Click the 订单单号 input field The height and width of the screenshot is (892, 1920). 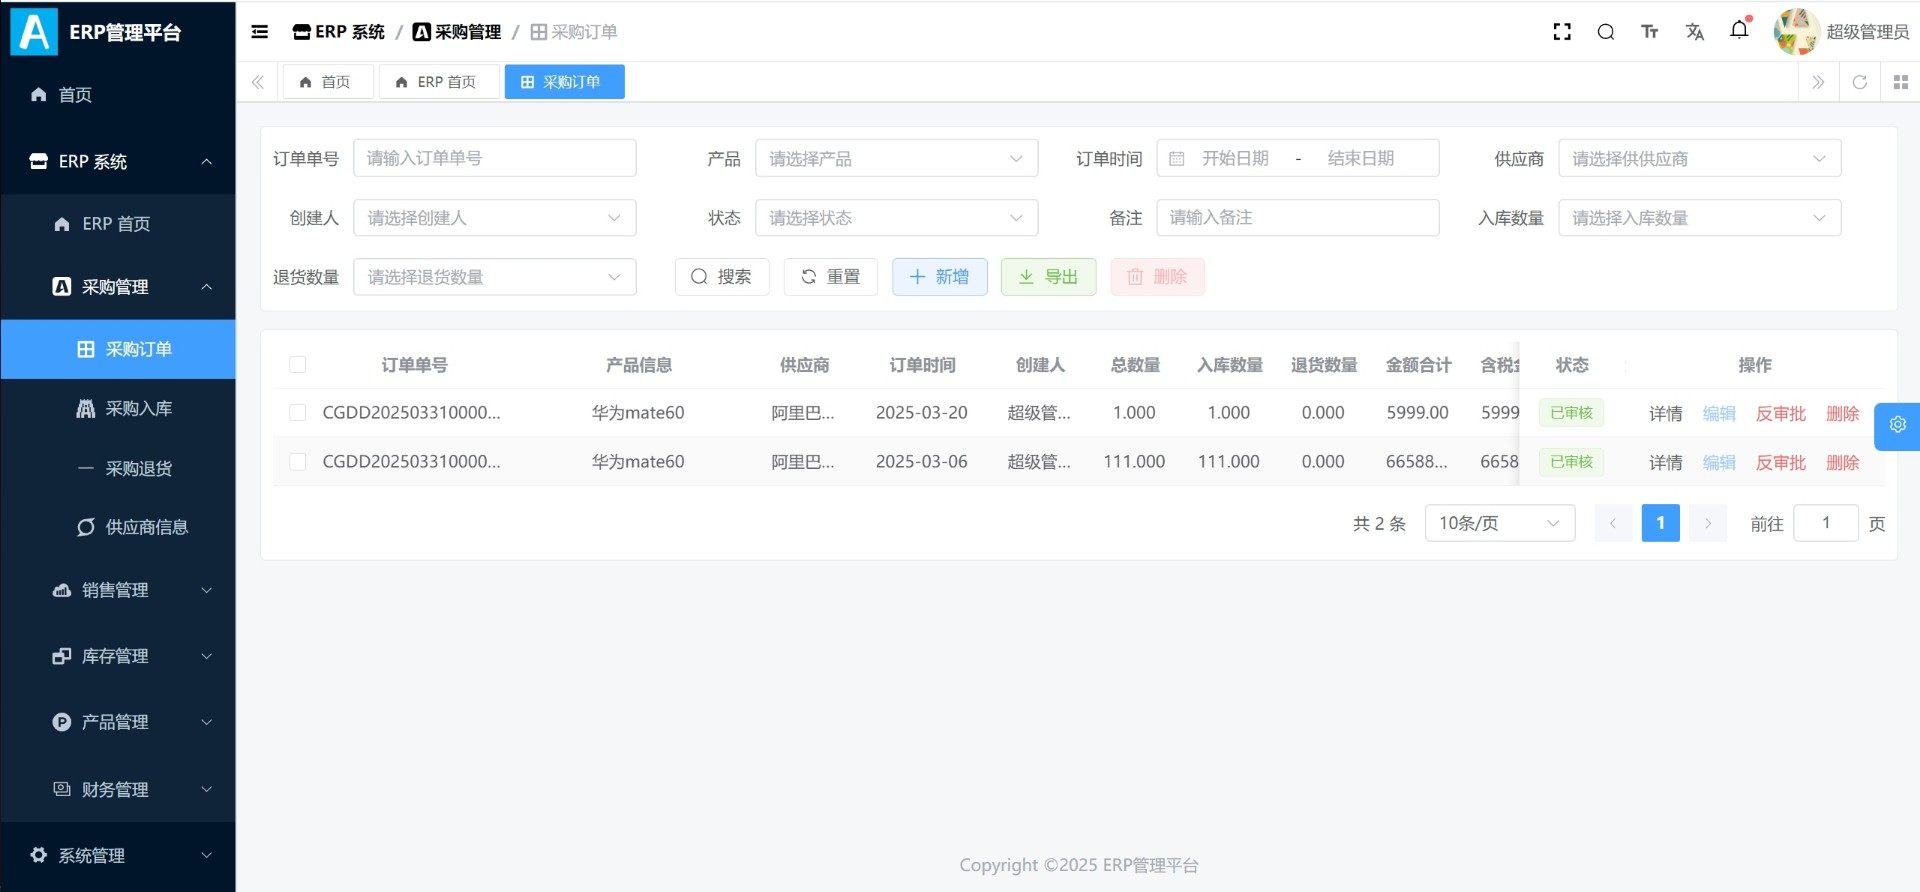point(494,159)
